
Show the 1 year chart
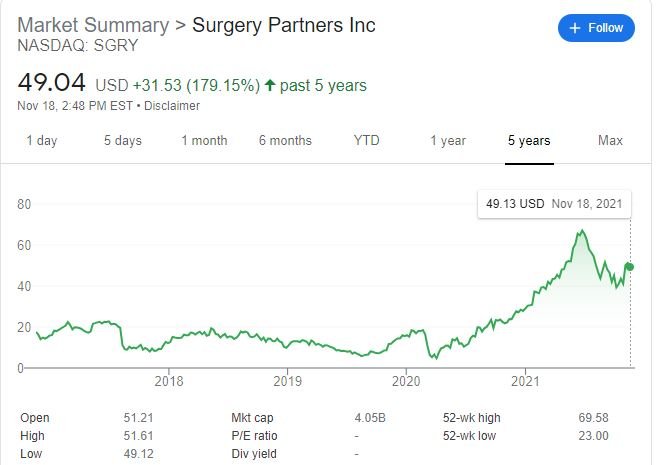tap(448, 140)
